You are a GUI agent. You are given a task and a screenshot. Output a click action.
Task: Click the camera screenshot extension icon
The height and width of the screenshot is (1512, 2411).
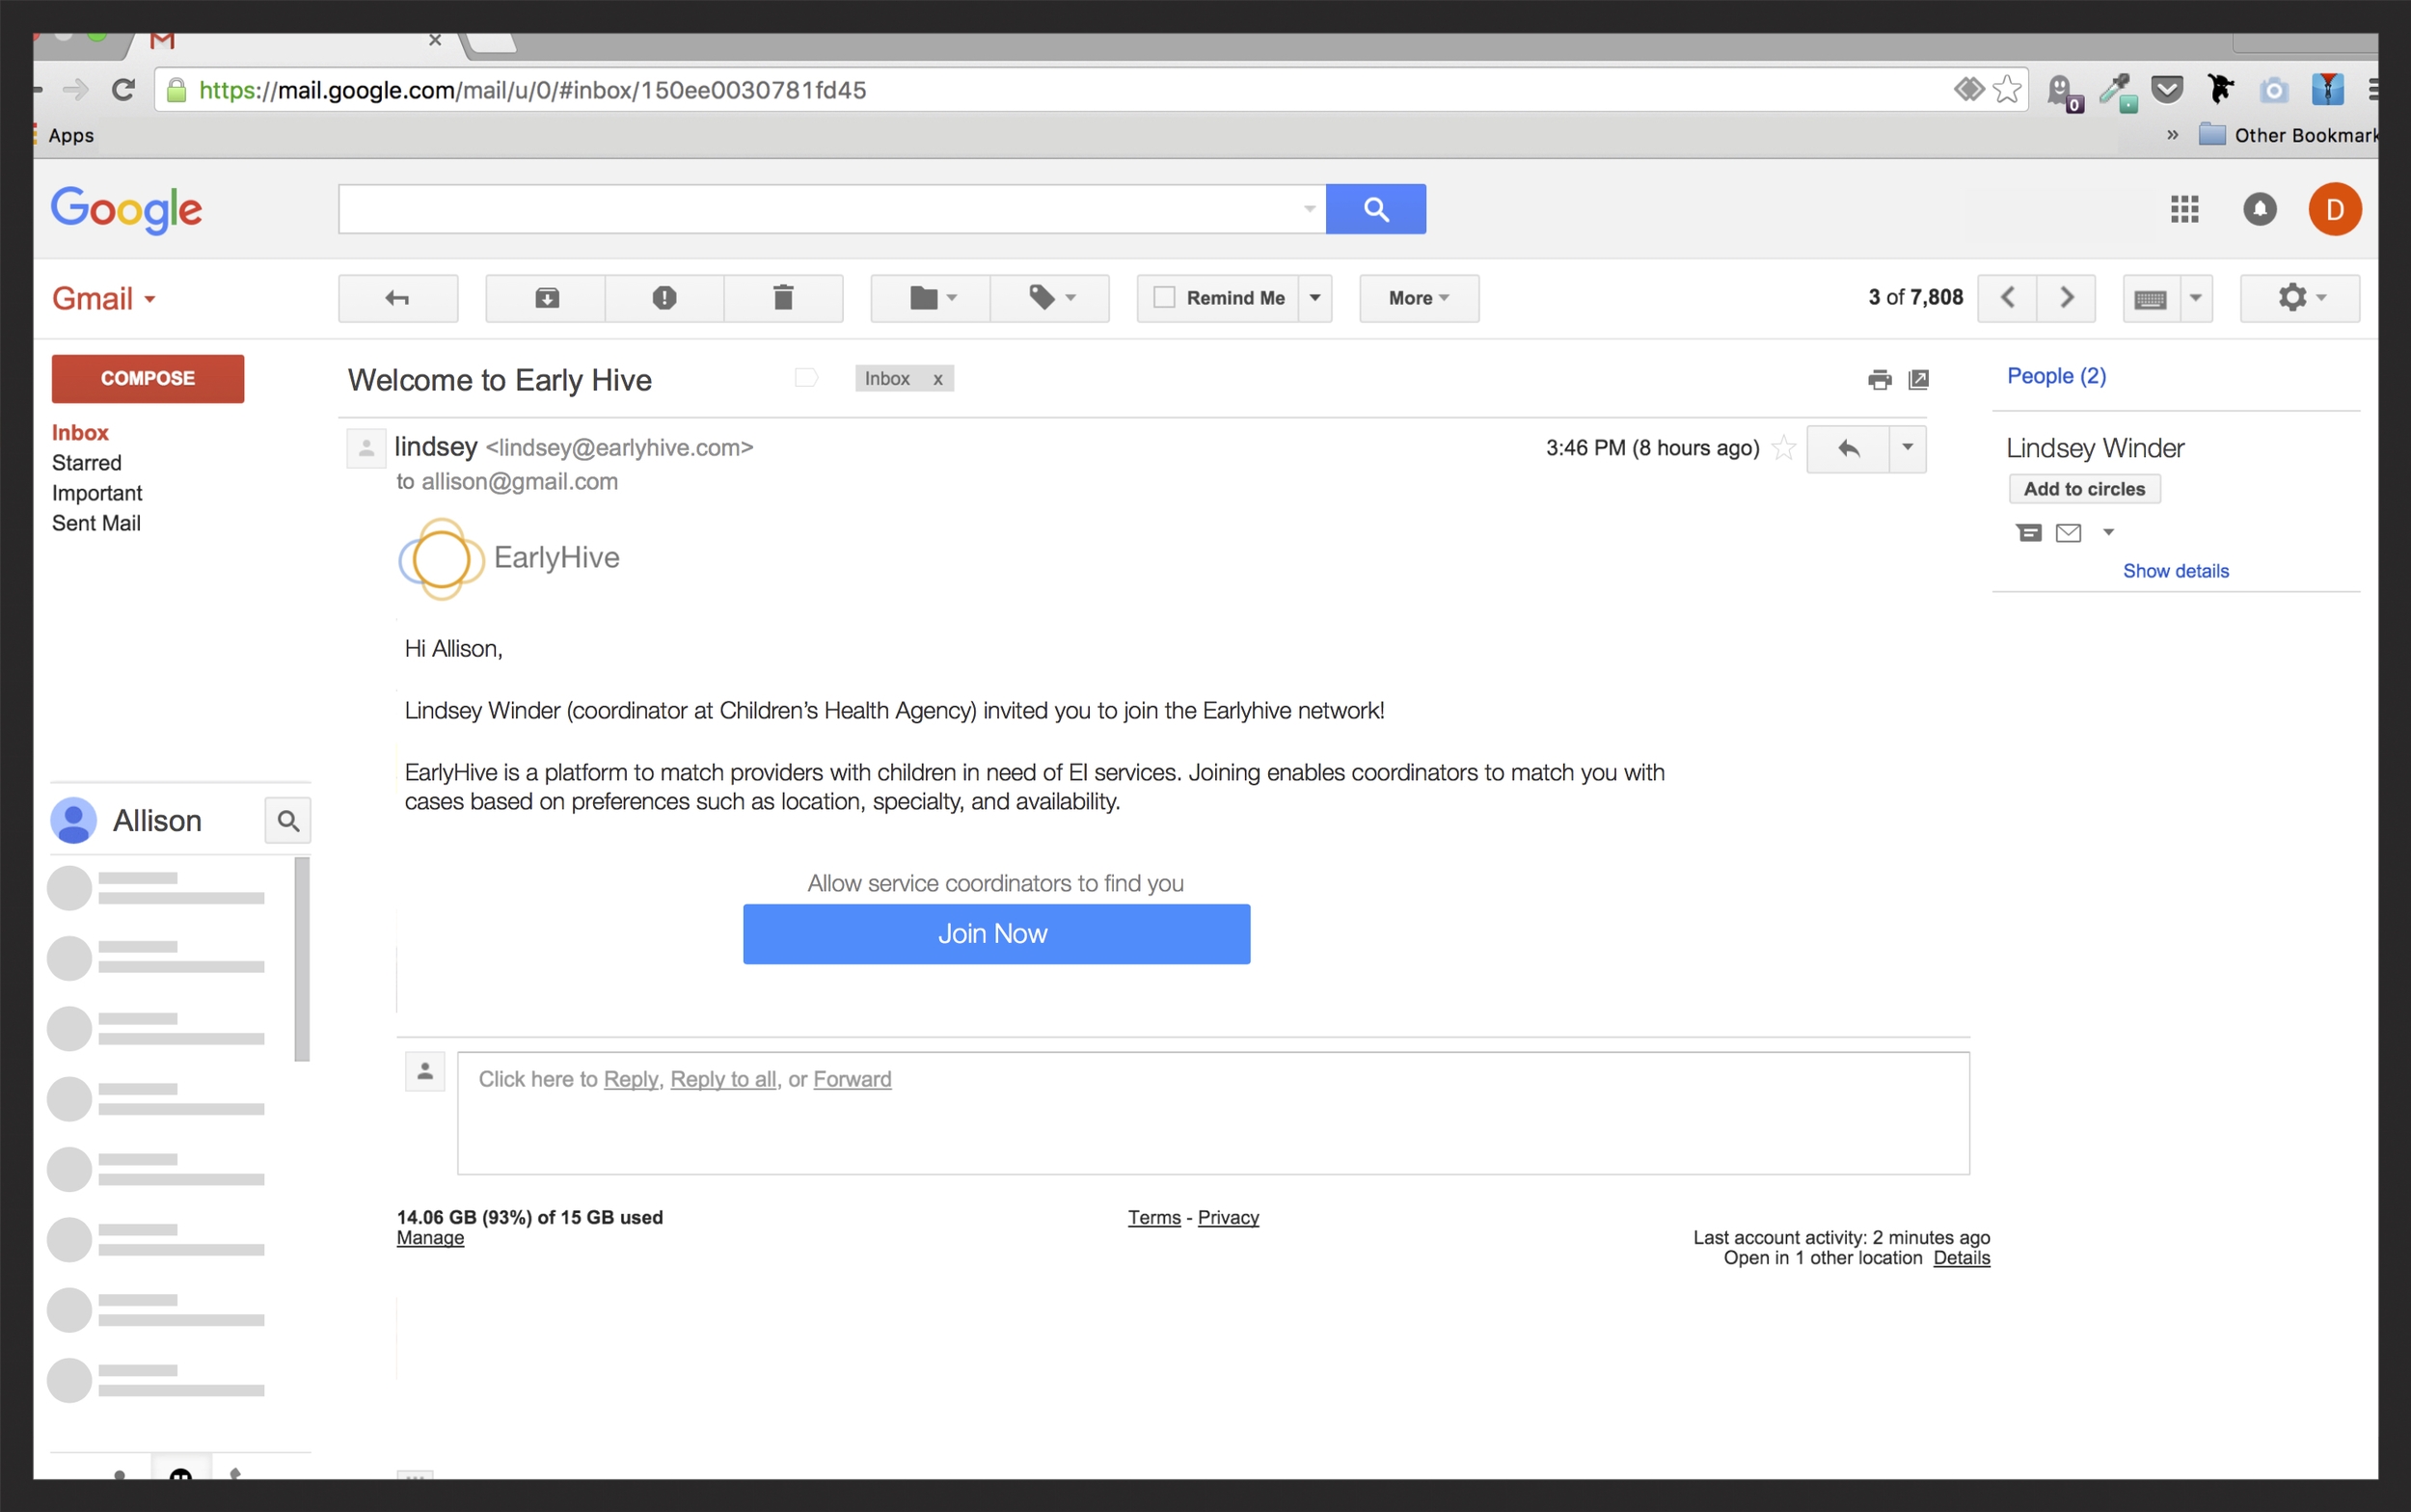[2274, 90]
